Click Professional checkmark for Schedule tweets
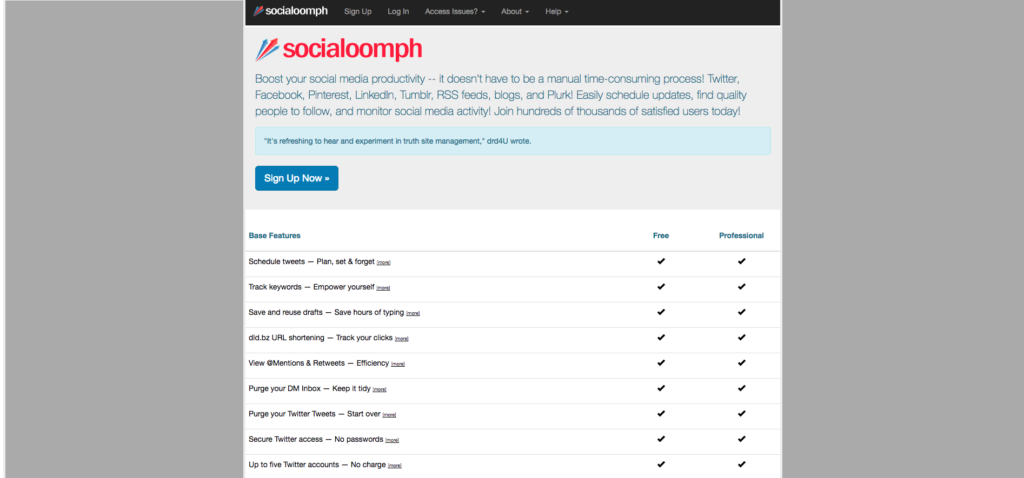 pos(741,261)
